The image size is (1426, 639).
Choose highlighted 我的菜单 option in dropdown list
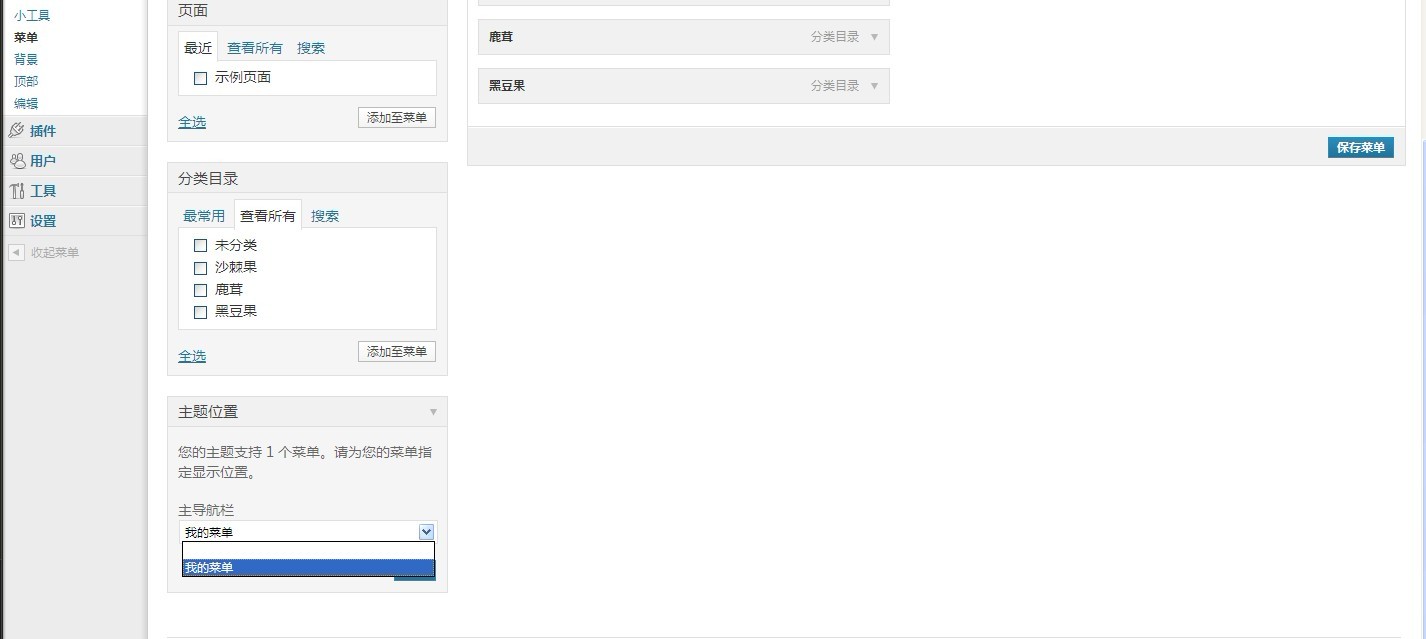pyautogui.click(x=308, y=568)
